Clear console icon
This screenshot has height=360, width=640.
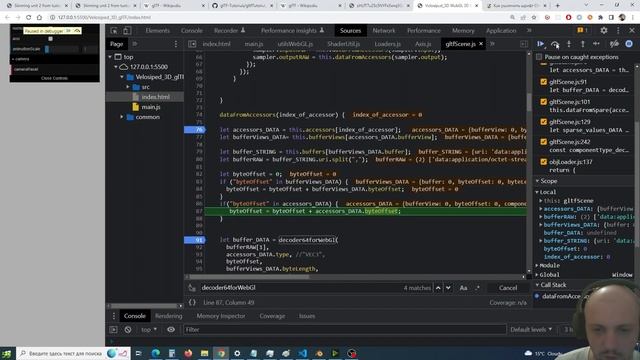coord(128,329)
